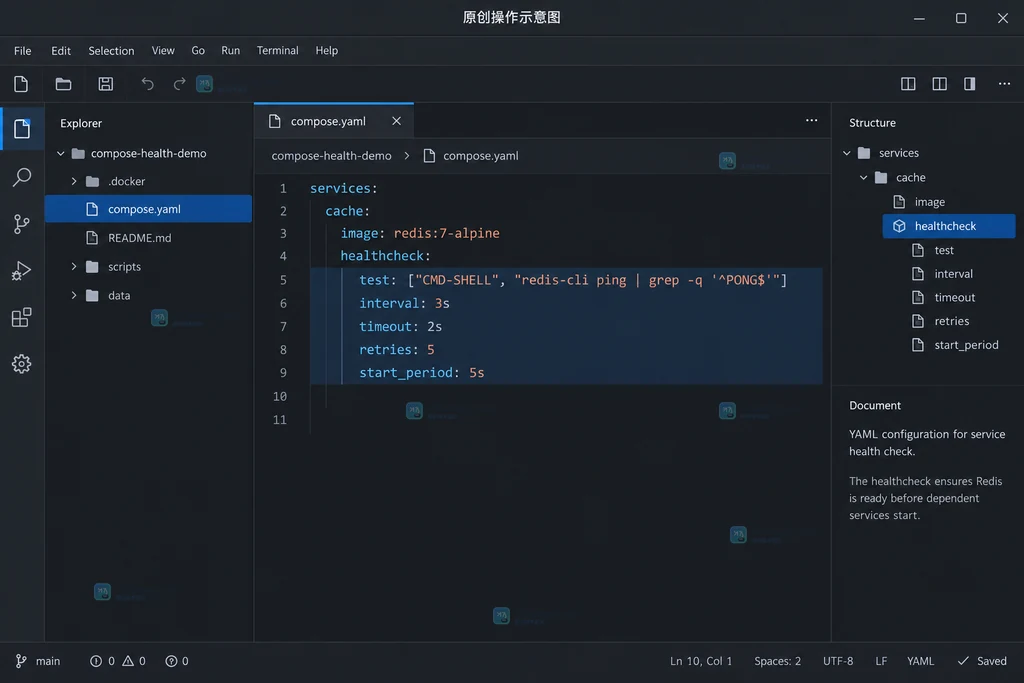Change LF line ending setting
1024x683 pixels.
point(881,661)
